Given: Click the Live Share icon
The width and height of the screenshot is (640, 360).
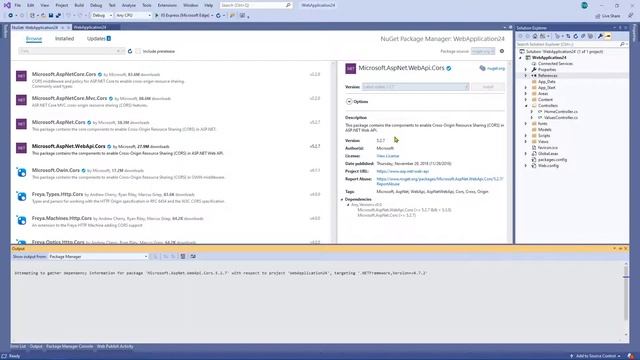Looking at the screenshot, I should click(x=598, y=16).
